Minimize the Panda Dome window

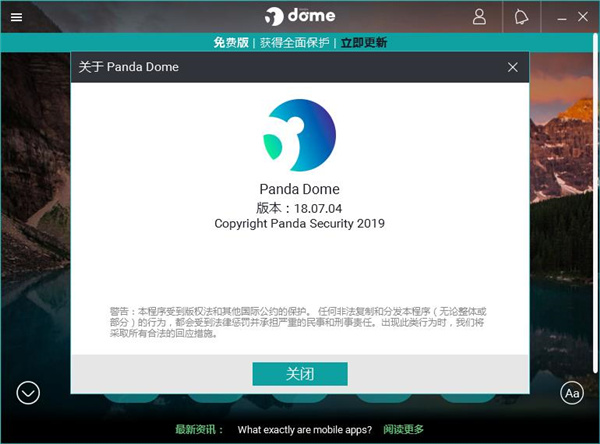(562, 18)
